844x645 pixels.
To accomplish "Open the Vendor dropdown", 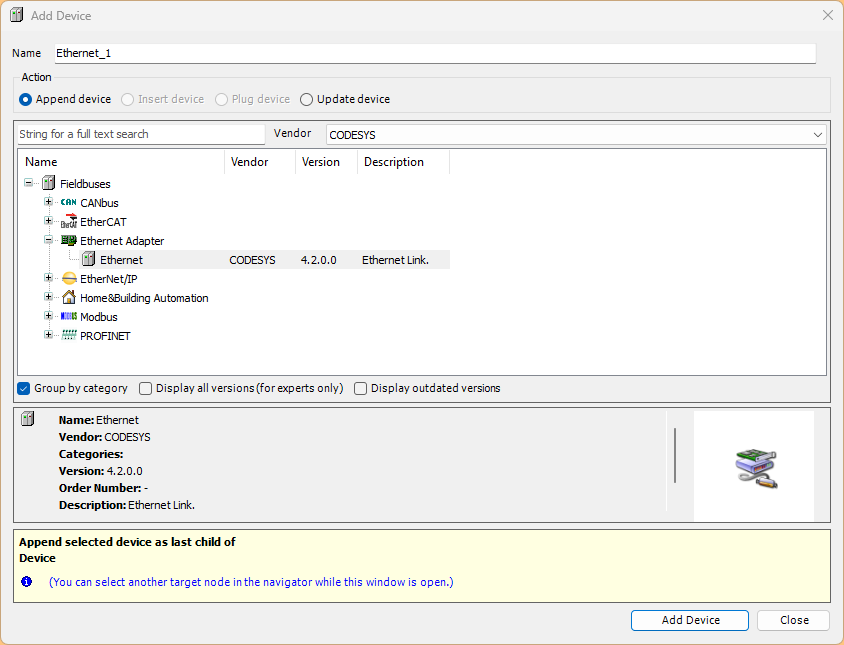I will (x=817, y=134).
